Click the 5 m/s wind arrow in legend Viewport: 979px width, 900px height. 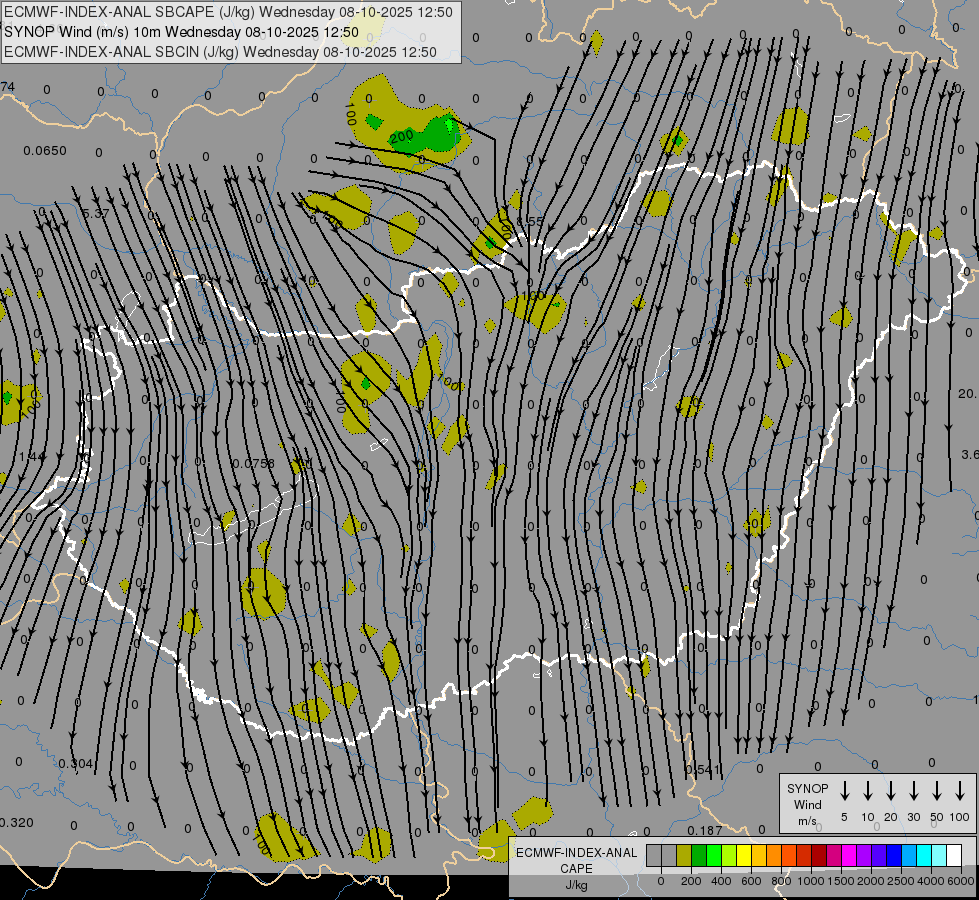[x=845, y=791]
